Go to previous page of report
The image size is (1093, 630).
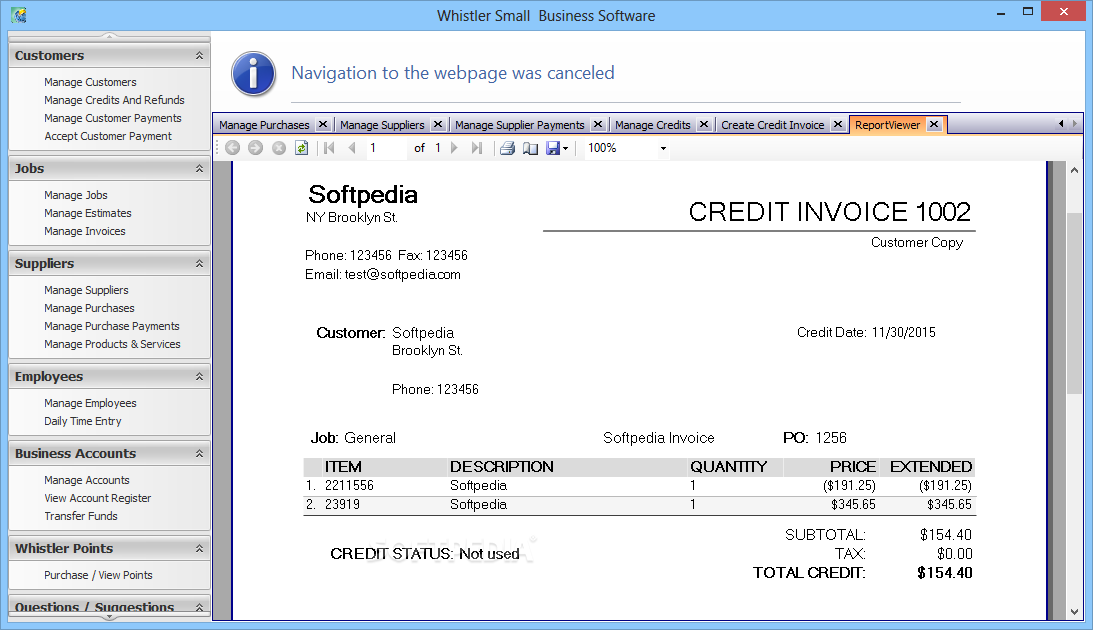tap(352, 148)
